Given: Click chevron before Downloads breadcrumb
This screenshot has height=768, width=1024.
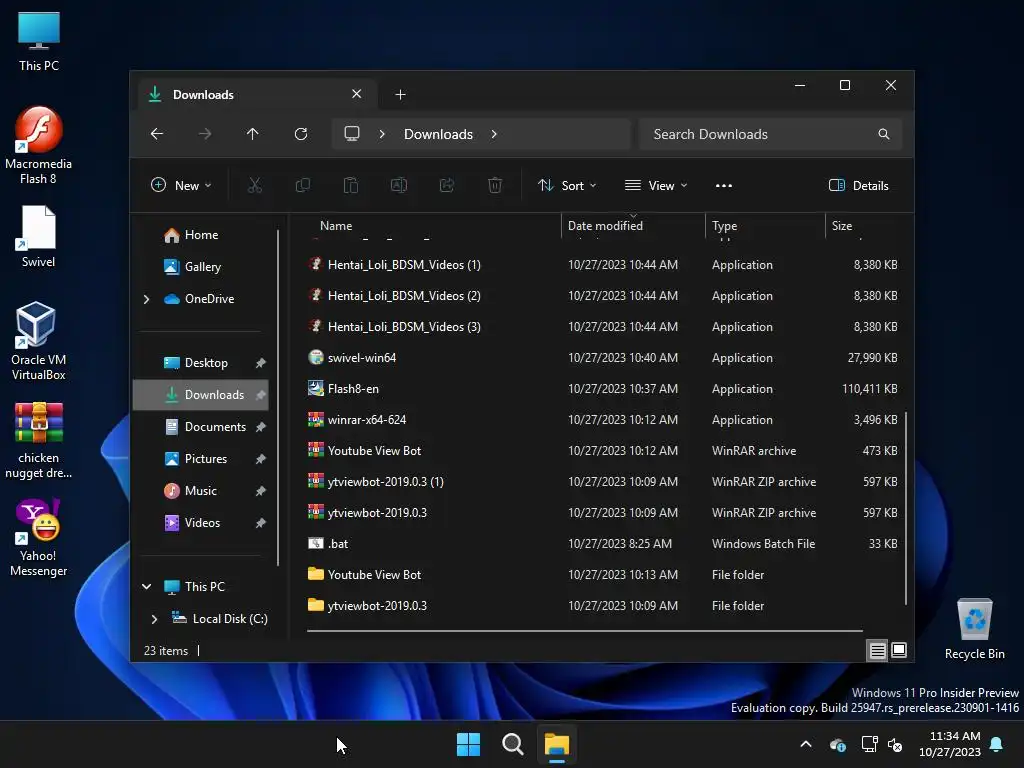Looking at the screenshot, I should (x=382, y=134).
